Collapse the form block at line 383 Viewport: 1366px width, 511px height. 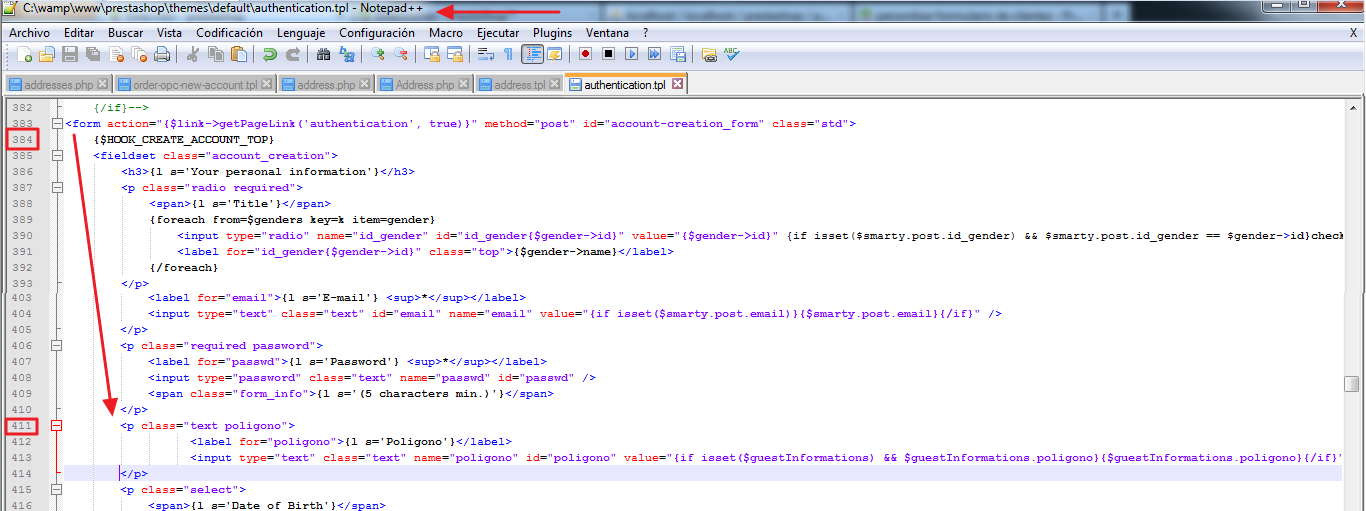point(57,124)
